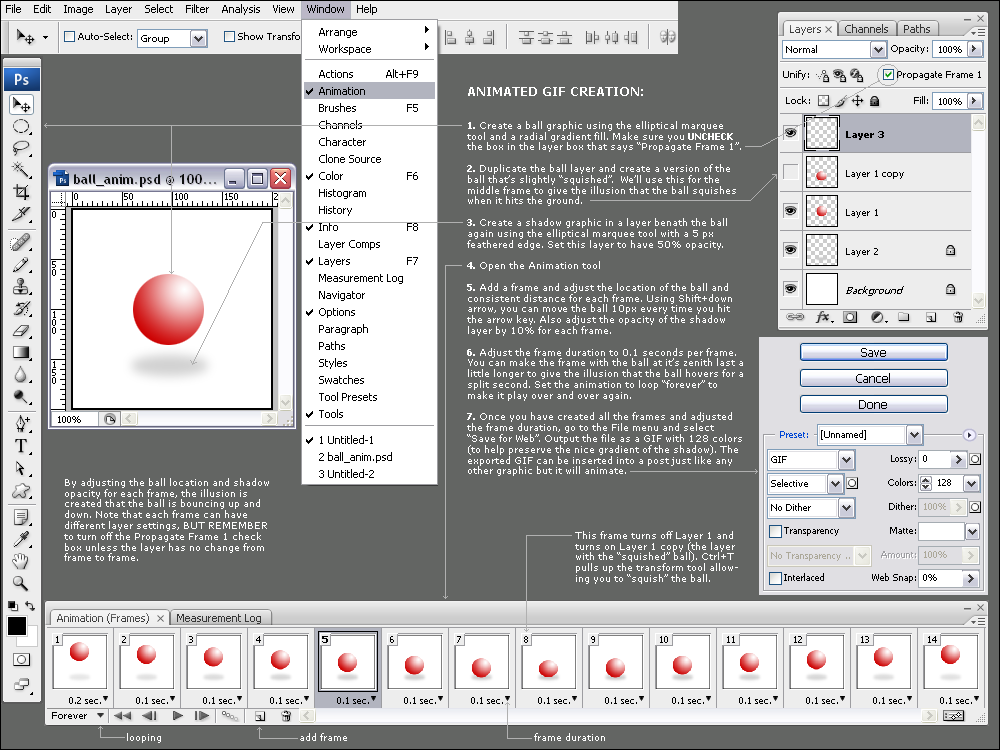Open the Filter menu
The height and width of the screenshot is (750, 1000).
pyautogui.click(x=197, y=9)
